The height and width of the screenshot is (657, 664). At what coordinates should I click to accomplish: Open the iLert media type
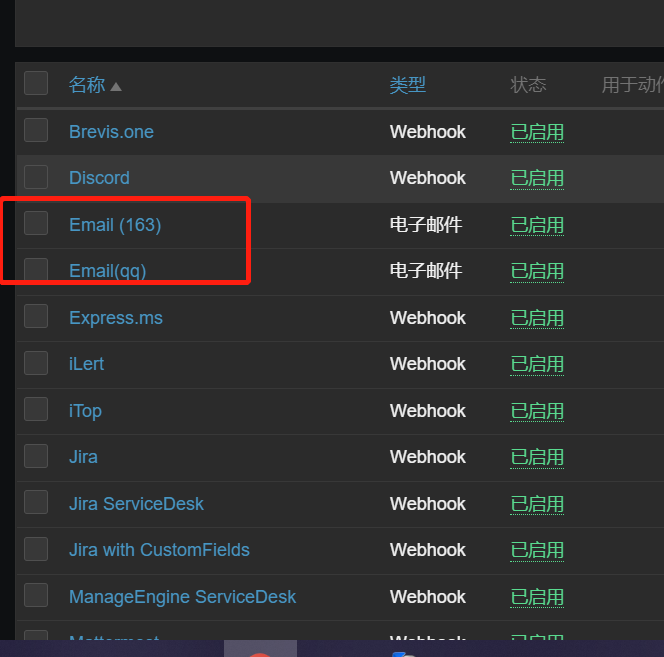(x=86, y=364)
